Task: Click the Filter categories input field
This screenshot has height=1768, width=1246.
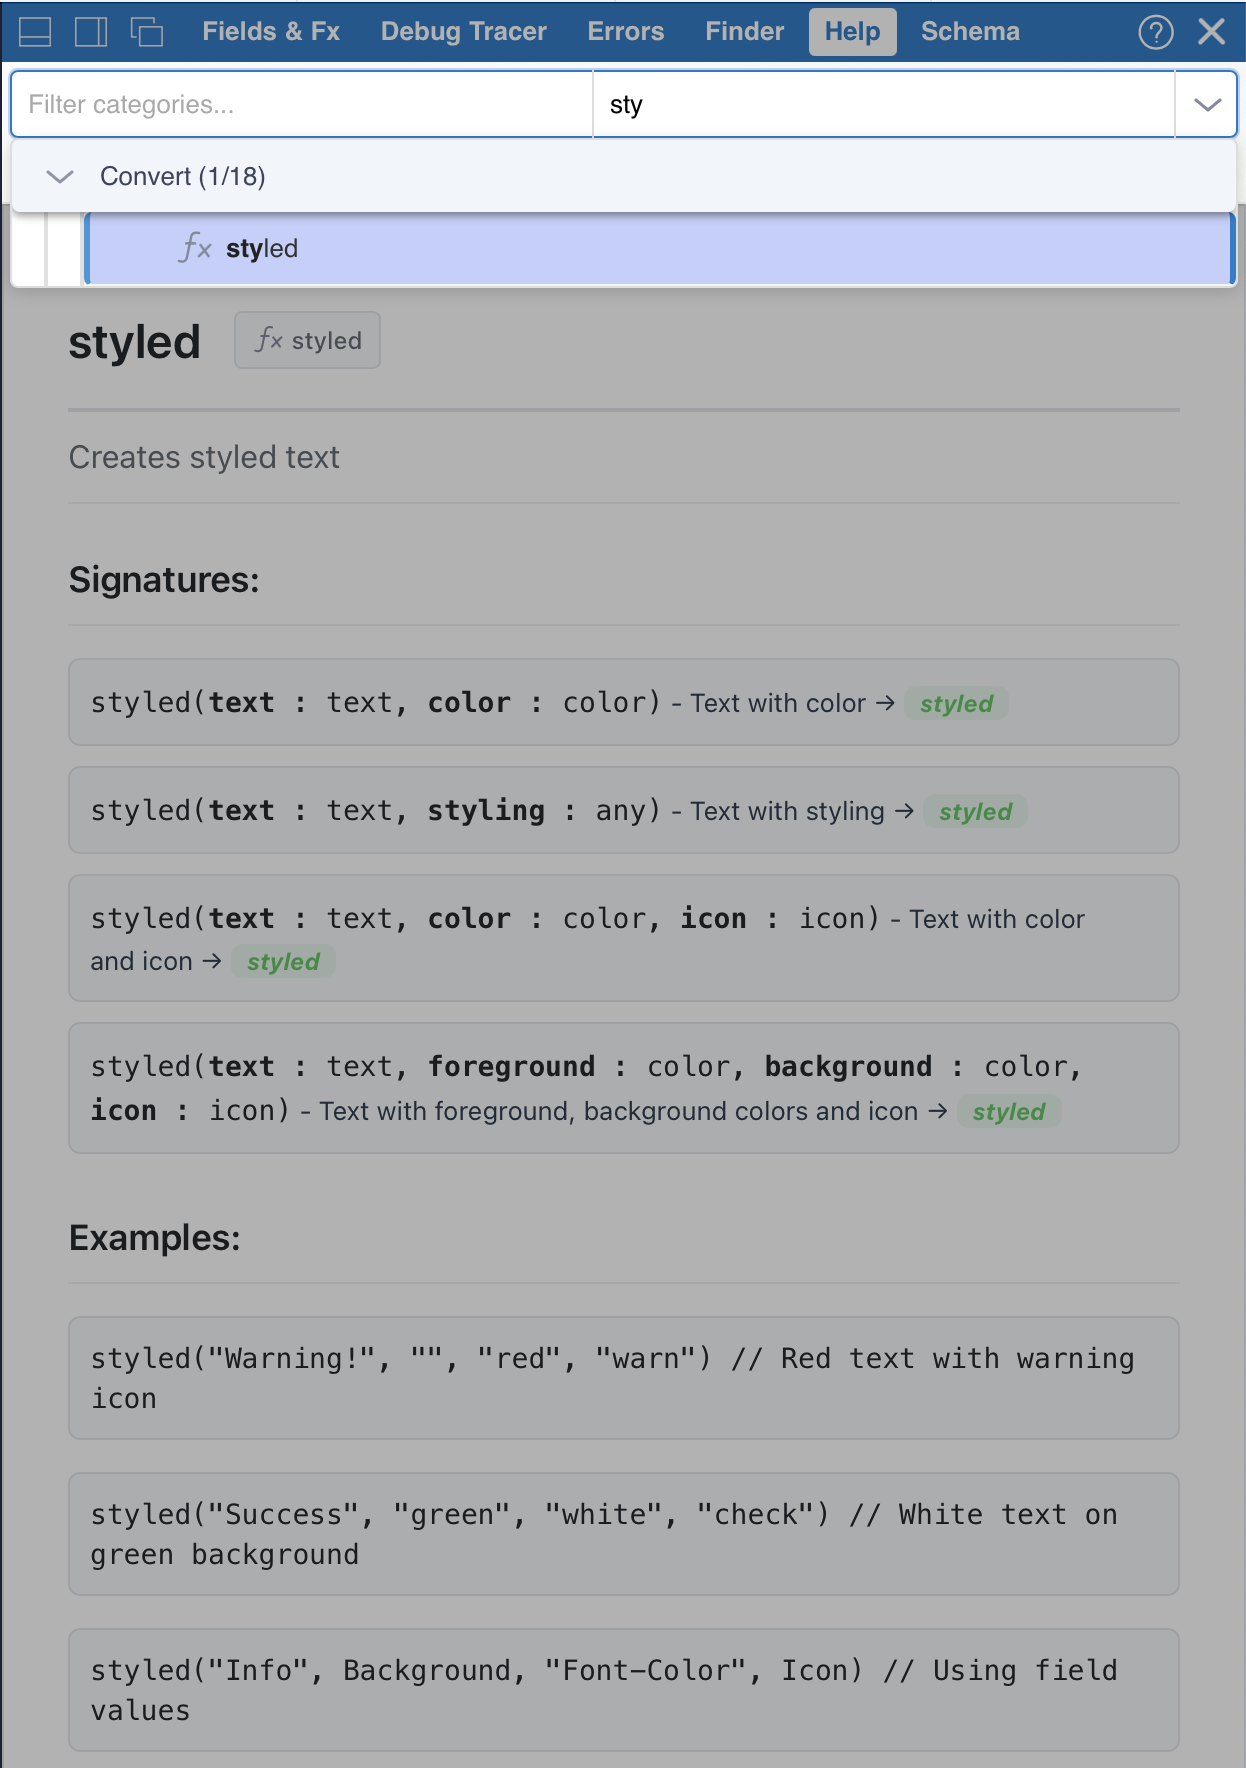Action: coord(301,105)
